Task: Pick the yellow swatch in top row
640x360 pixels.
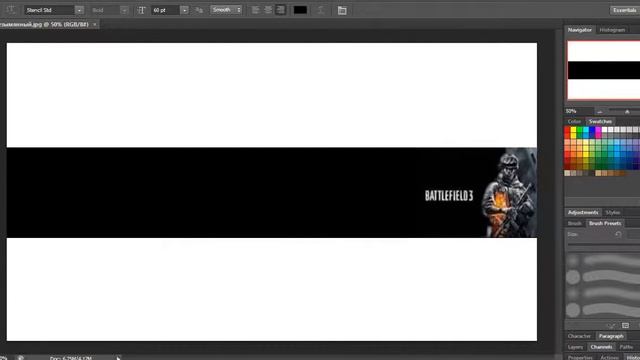Action: point(573,130)
